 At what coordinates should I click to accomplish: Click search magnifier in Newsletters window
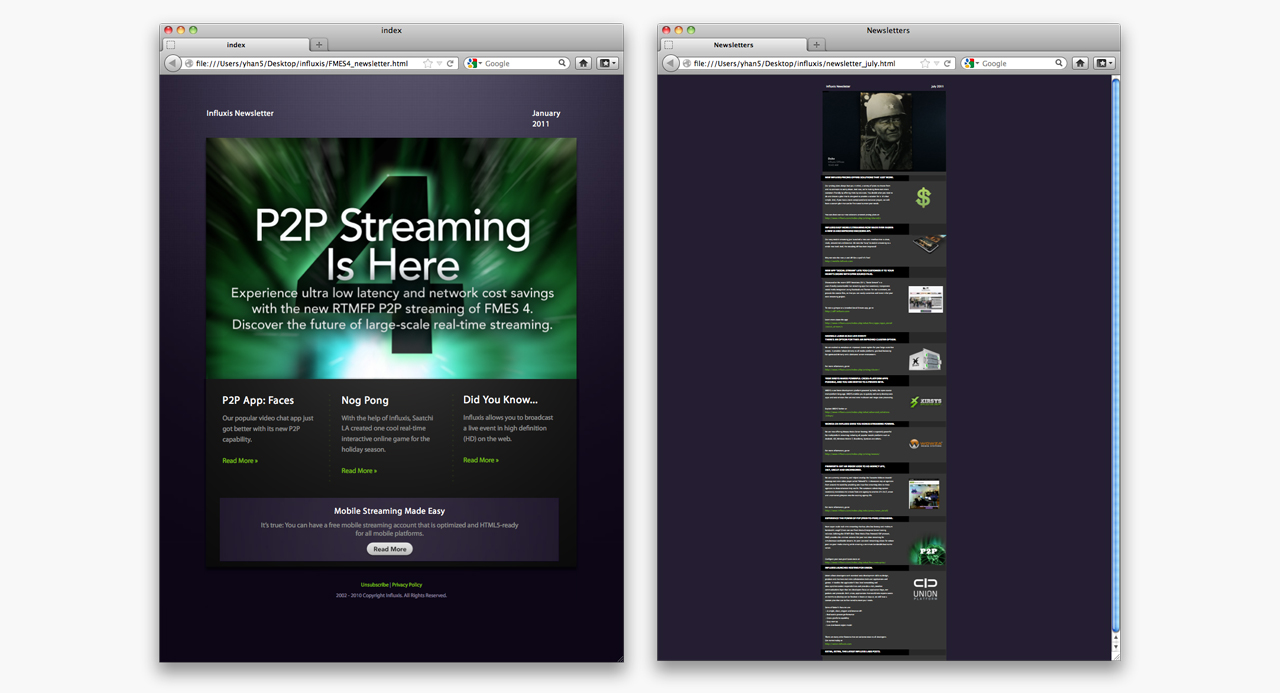coord(1059,63)
